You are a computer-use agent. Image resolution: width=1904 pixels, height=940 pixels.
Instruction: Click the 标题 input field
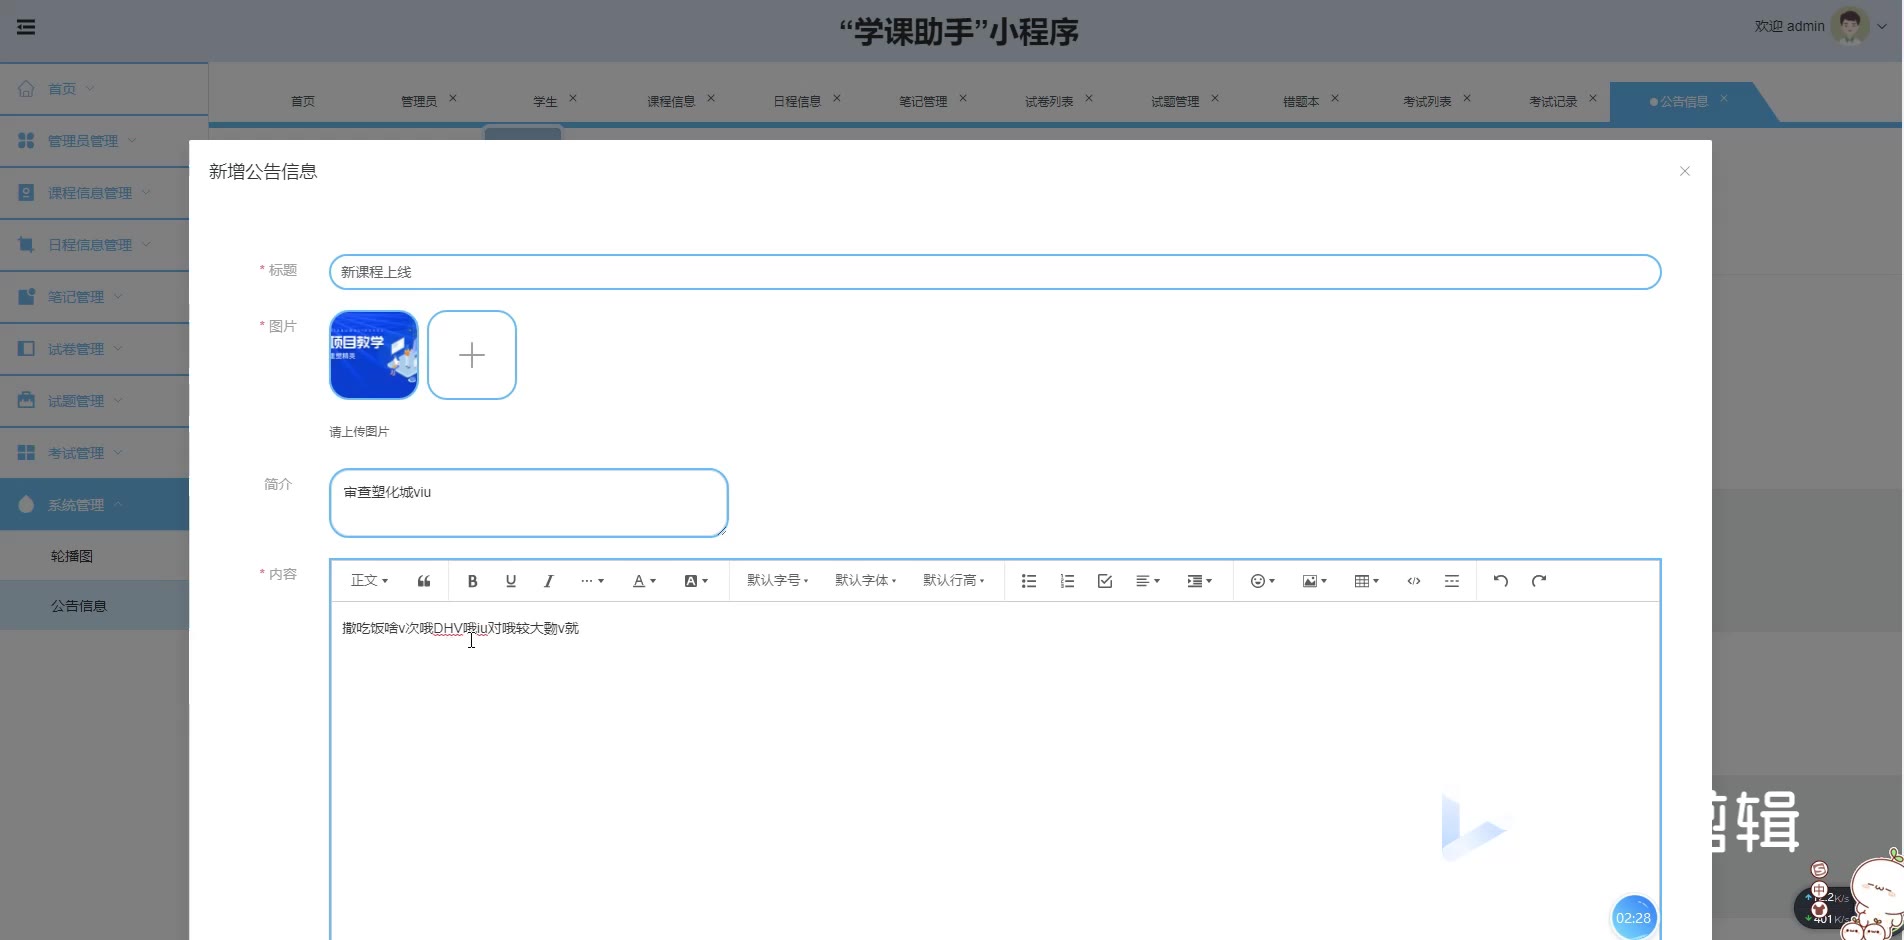click(x=994, y=272)
